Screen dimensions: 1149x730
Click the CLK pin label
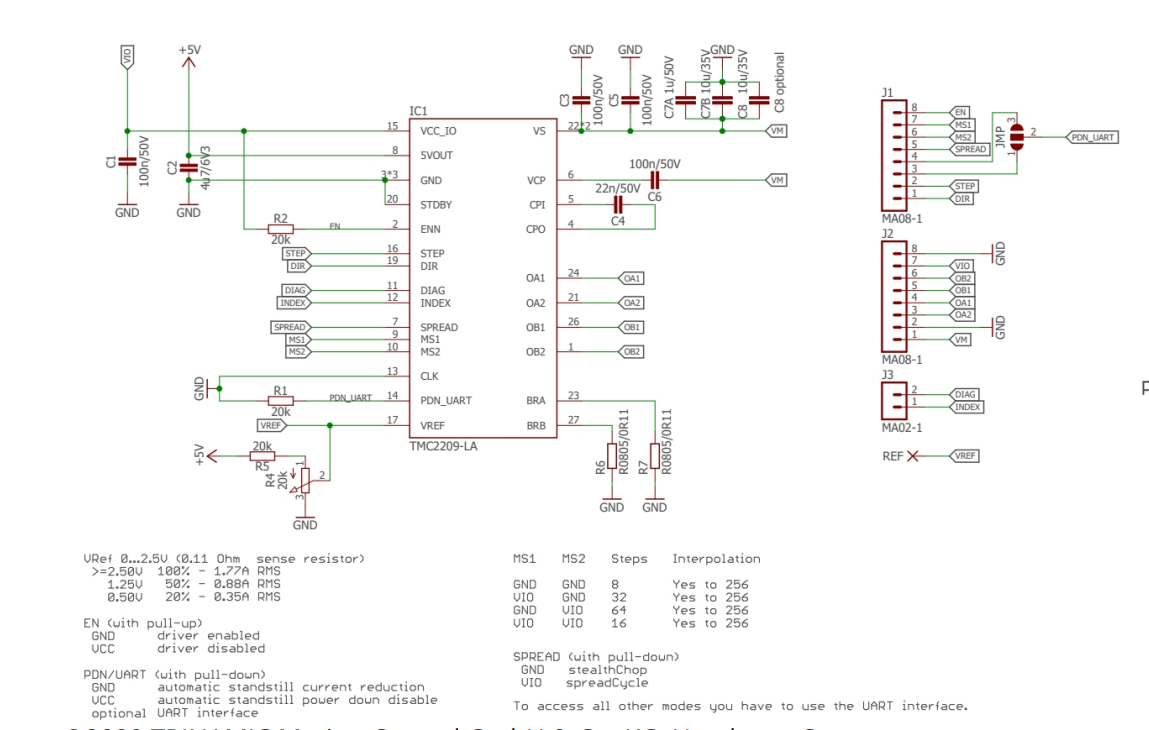(x=429, y=376)
